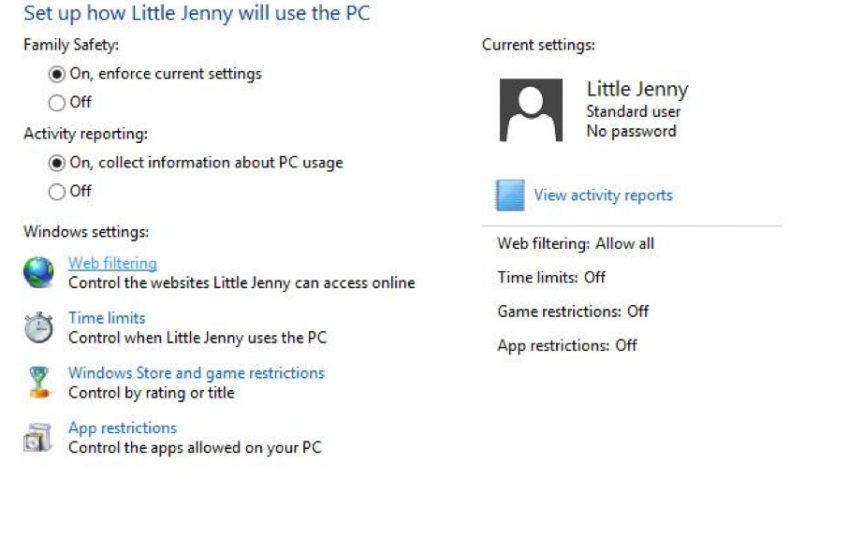Open the App restrictions link
Screen dimensions: 848x536
tap(122, 428)
